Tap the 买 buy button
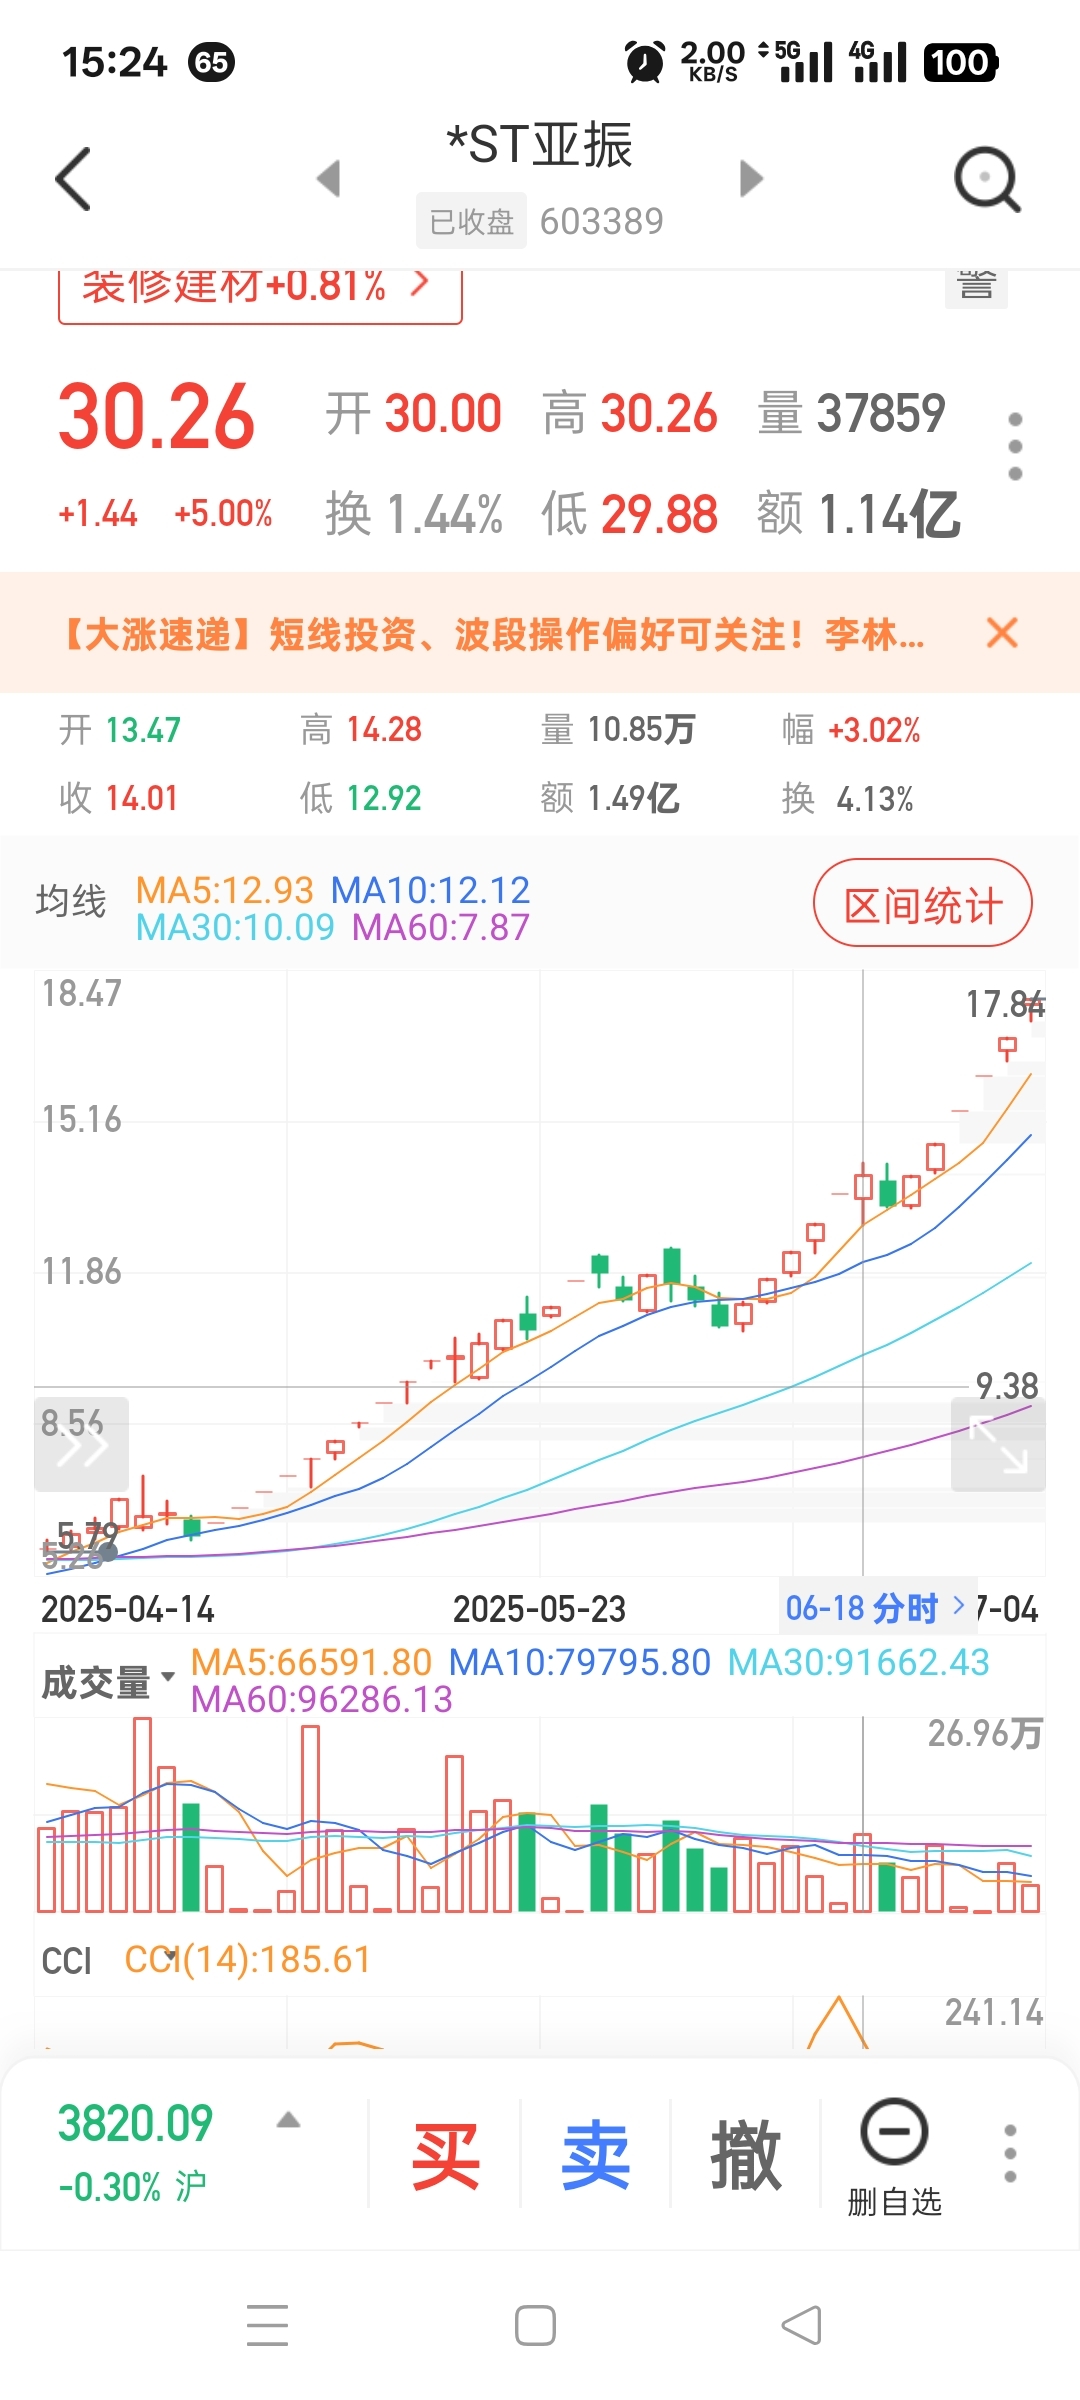 coord(445,2155)
